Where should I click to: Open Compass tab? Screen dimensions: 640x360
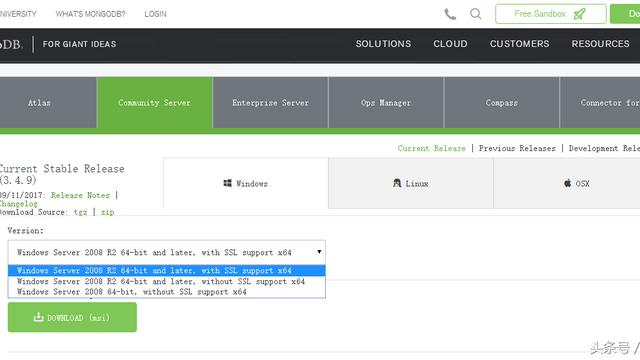(502, 103)
